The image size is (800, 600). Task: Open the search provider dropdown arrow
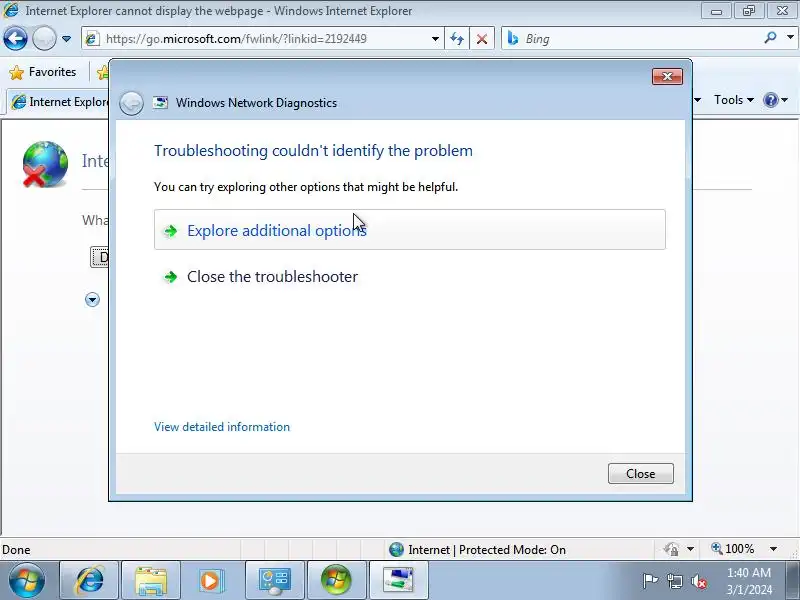coord(790,38)
